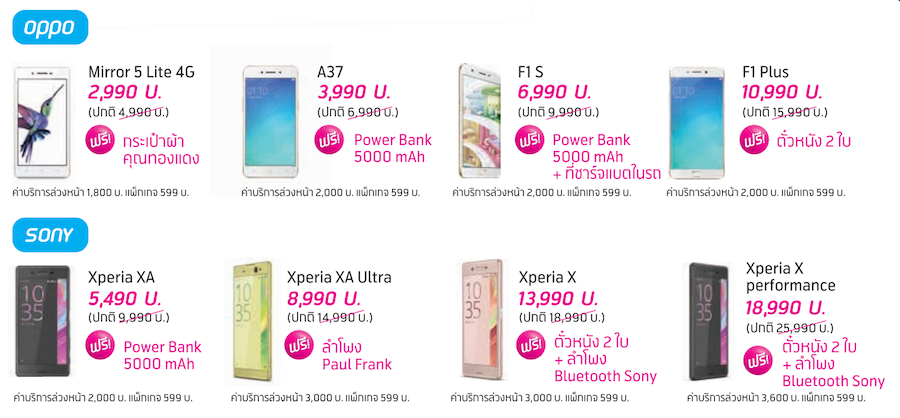Click the pink free badge beside Xperia XA
This screenshot has height=418, width=900.
click(x=101, y=346)
